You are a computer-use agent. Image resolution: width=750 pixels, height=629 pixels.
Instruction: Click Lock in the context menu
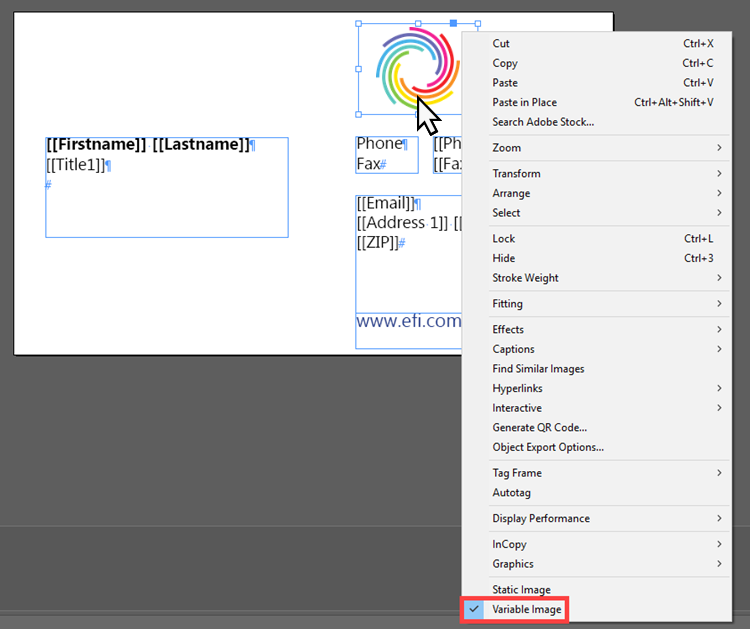[504, 239]
